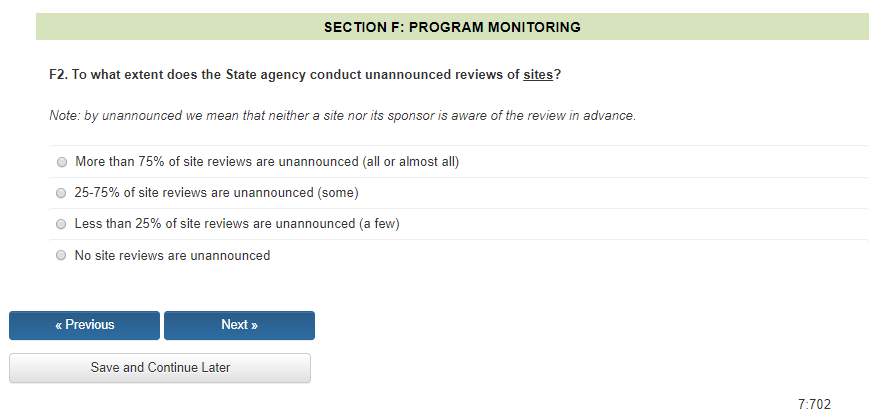Click the italic note about unannounced reviews
Screen dimensions: 875x417
[342, 116]
